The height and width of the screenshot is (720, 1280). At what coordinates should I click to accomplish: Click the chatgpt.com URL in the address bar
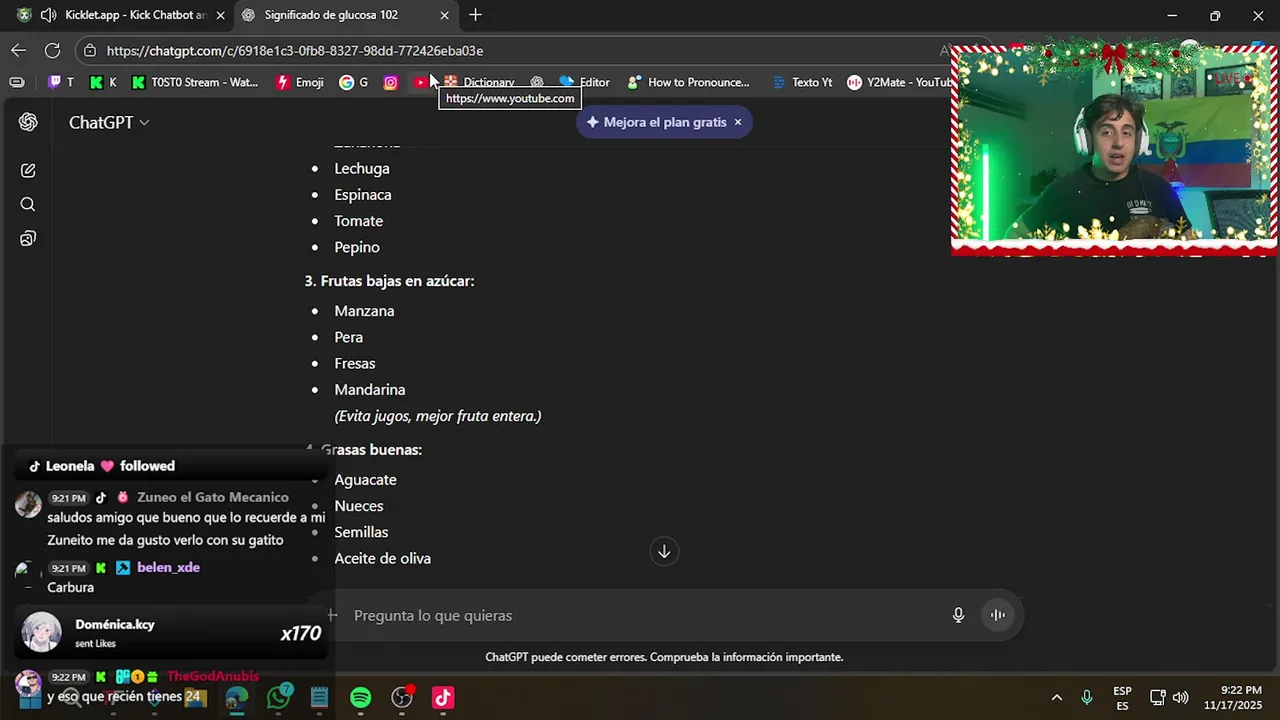click(x=295, y=50)
